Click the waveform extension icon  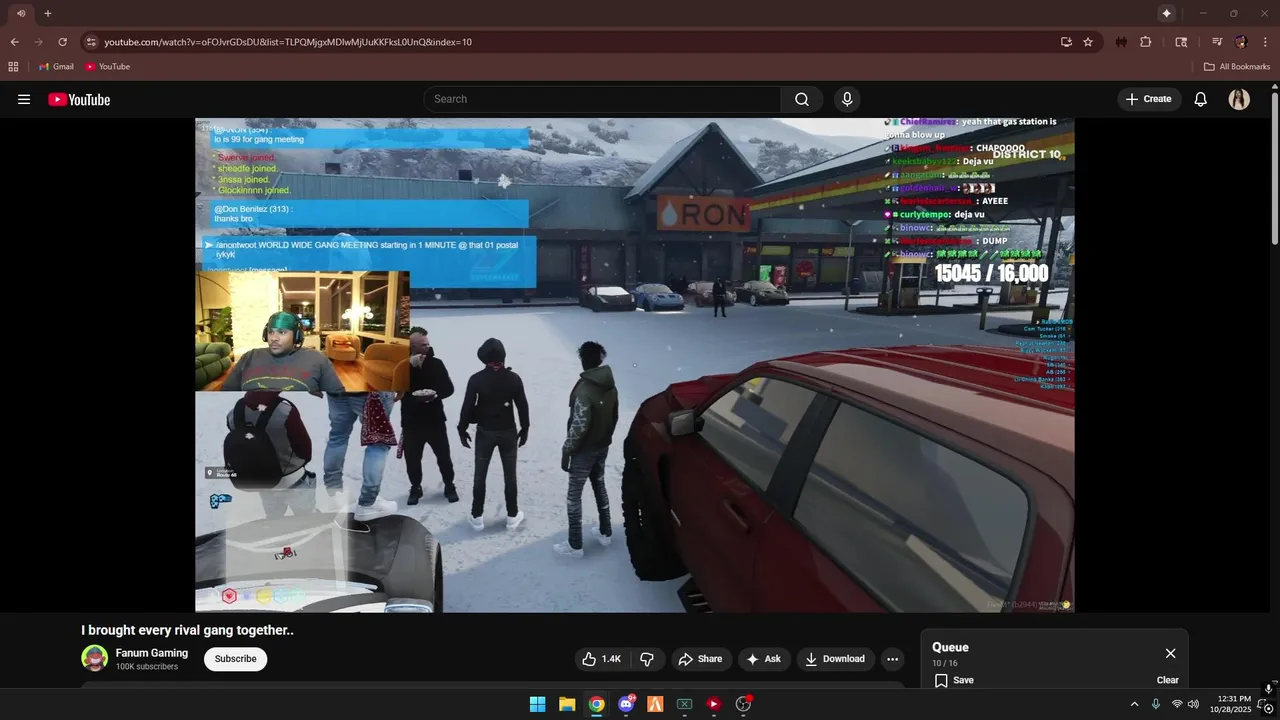point(1122,42)
